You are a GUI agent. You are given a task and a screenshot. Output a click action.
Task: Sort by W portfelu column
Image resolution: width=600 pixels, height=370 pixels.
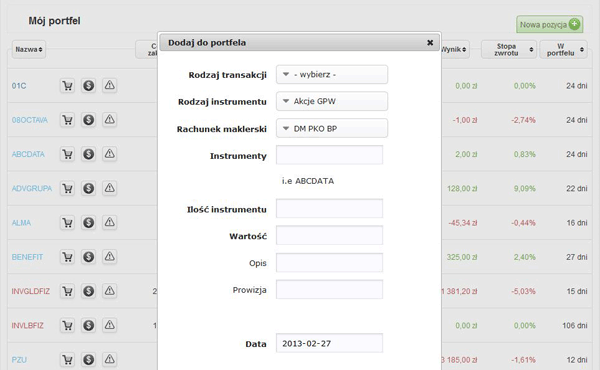(563, 49)
